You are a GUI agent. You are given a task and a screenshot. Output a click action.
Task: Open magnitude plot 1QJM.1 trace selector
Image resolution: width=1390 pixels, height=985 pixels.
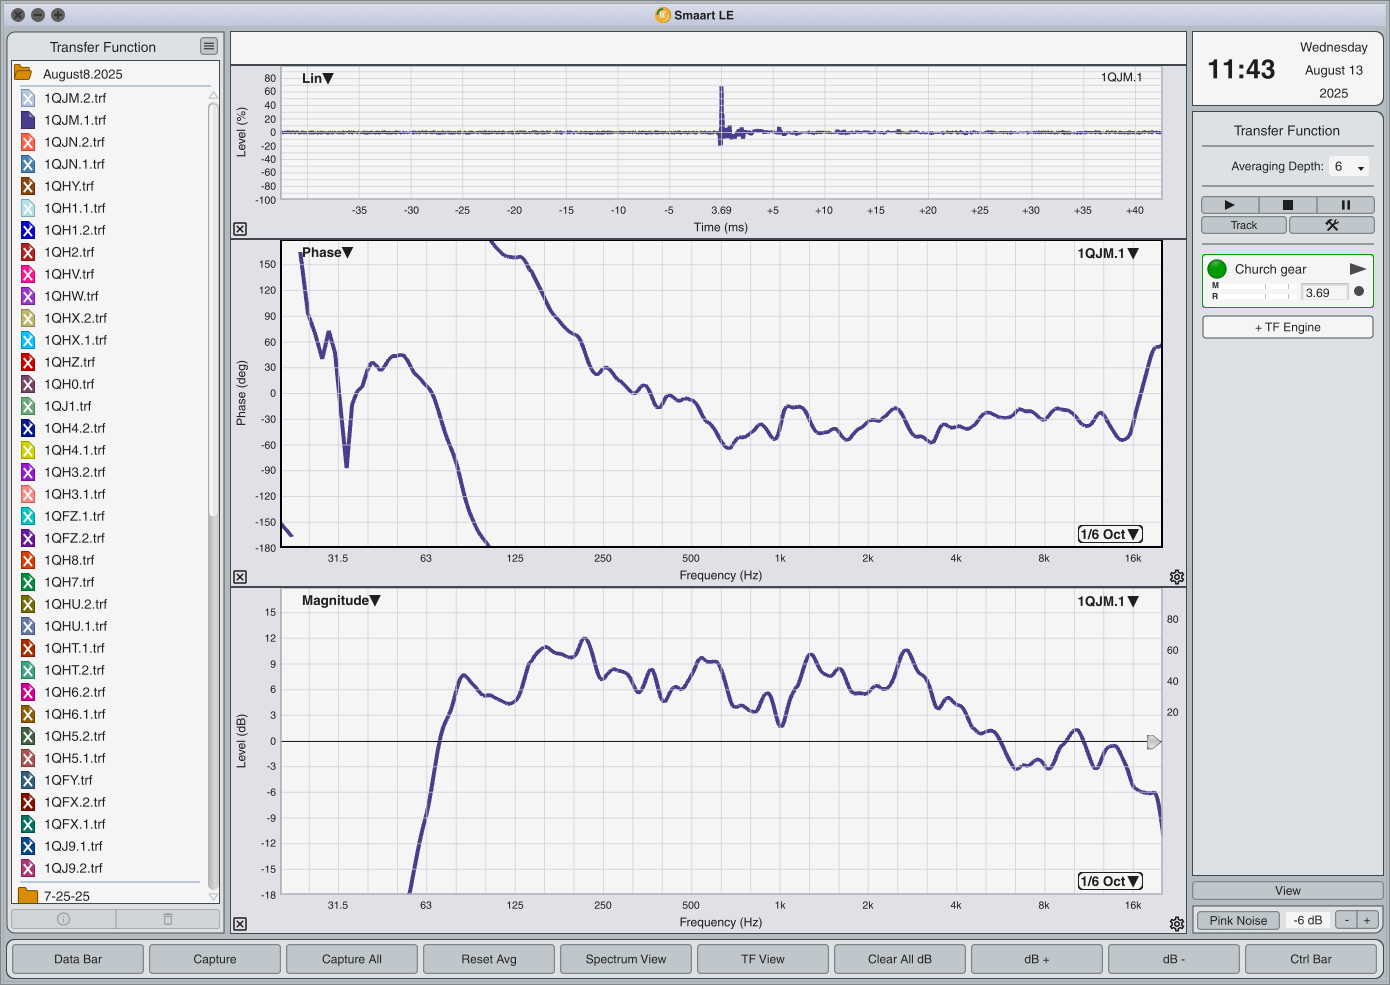(x=1108, y=602)
